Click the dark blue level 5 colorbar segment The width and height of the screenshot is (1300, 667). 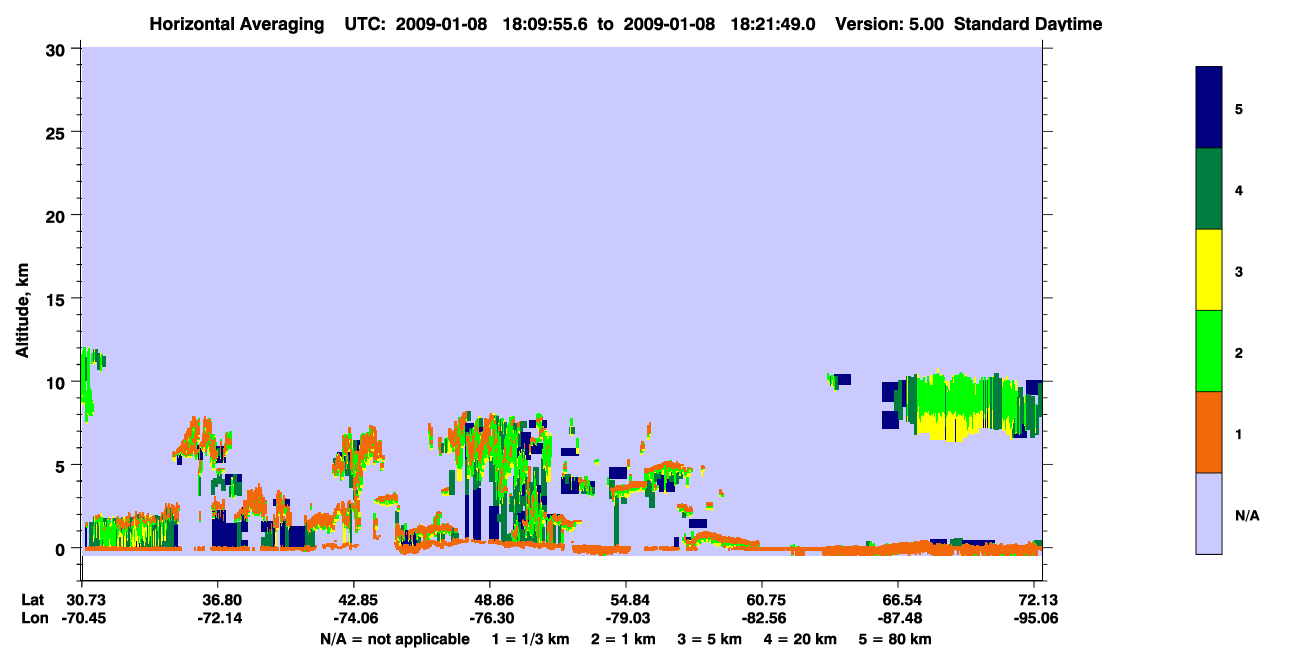1209,108
